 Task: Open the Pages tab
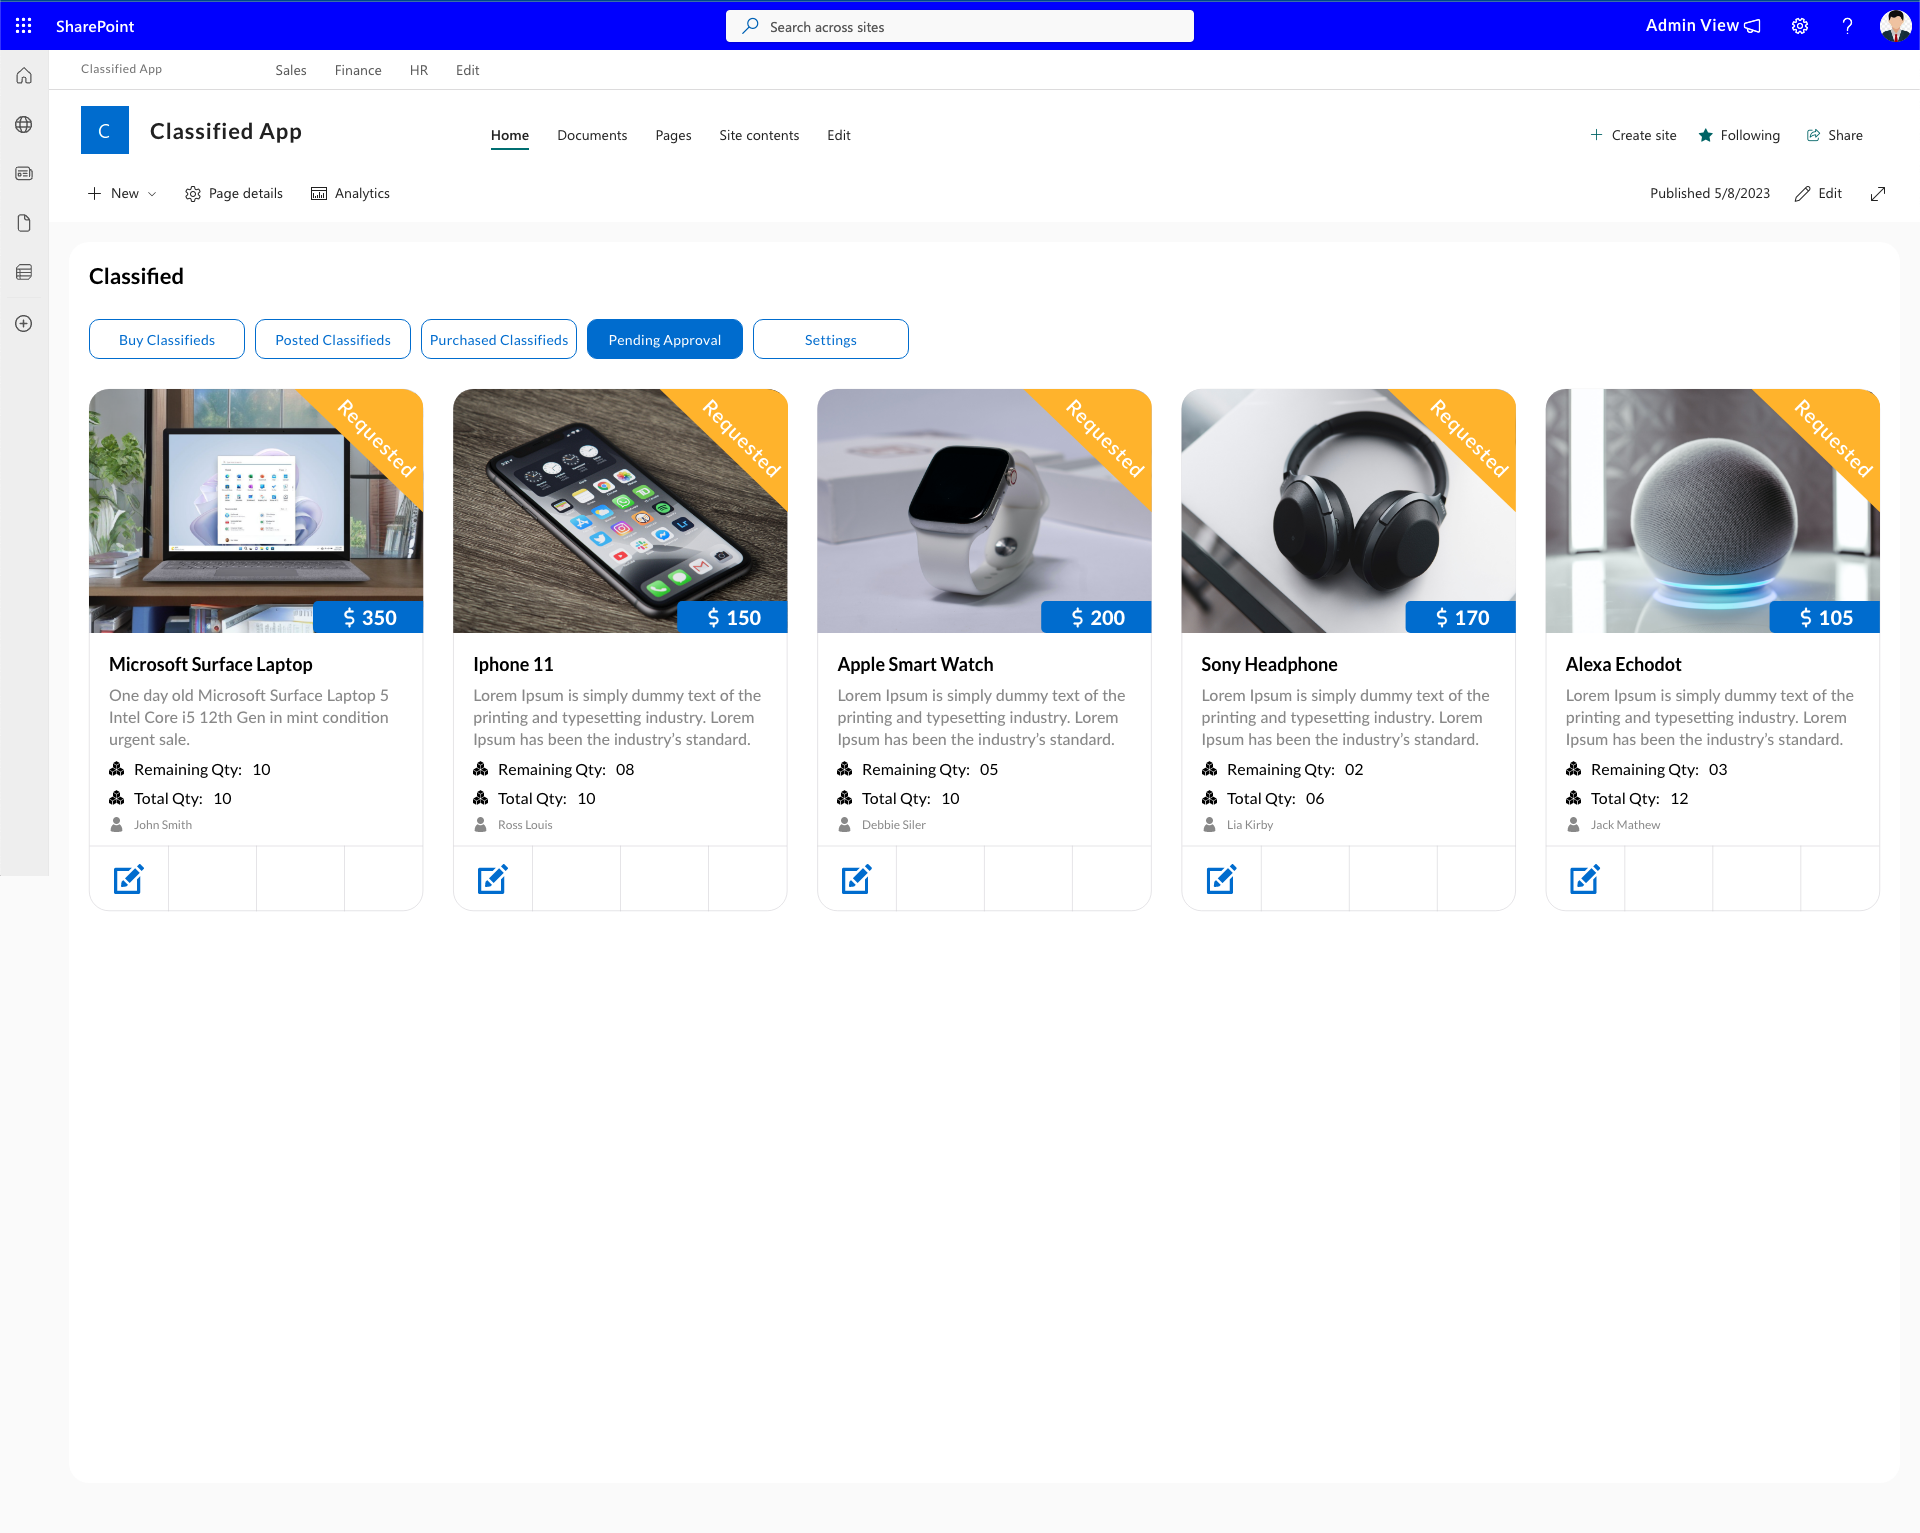(673, 135)
